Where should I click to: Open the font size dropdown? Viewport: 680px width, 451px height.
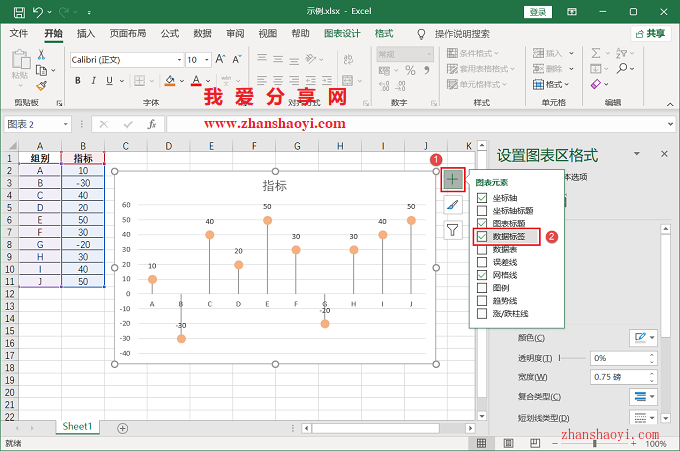207,60
